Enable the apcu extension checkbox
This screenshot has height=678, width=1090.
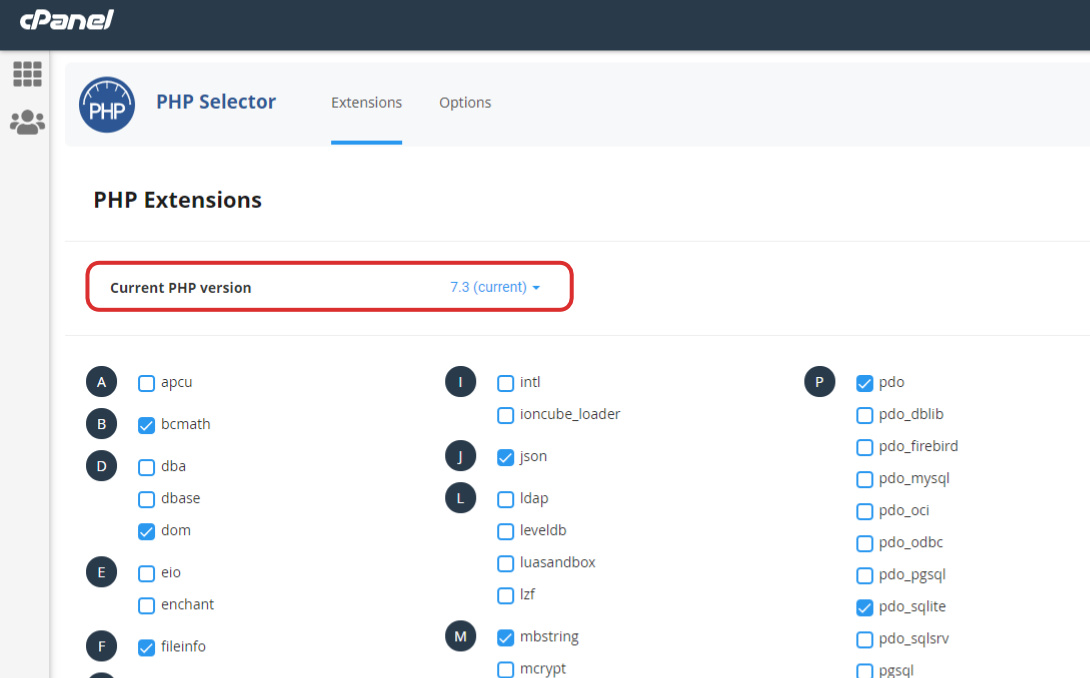pyautogui.click(x=147, y=383)
